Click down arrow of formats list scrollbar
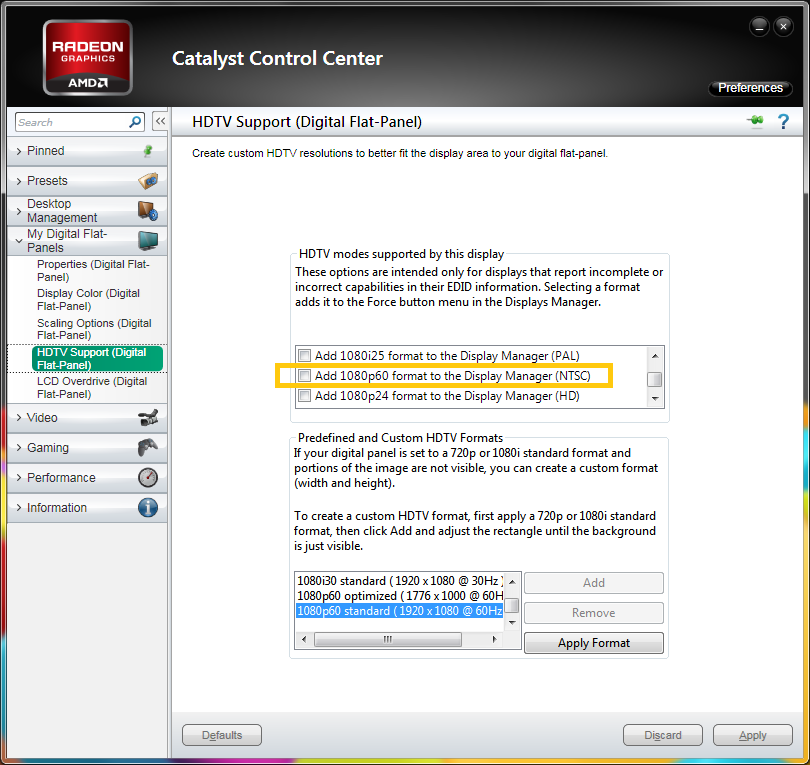This screenshot has height=765, width=810. pyautogui.click(x=512, y=622)
